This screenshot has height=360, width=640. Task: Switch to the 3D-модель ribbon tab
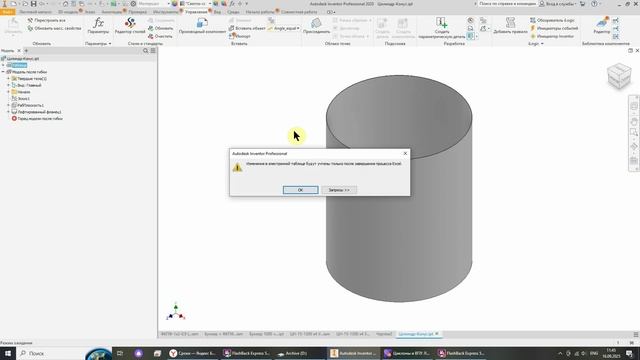68,12
